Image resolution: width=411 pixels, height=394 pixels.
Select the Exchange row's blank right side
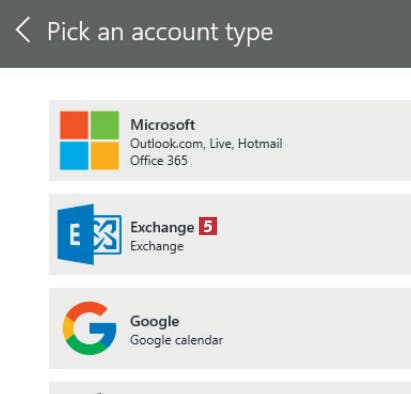coord(313,234)
